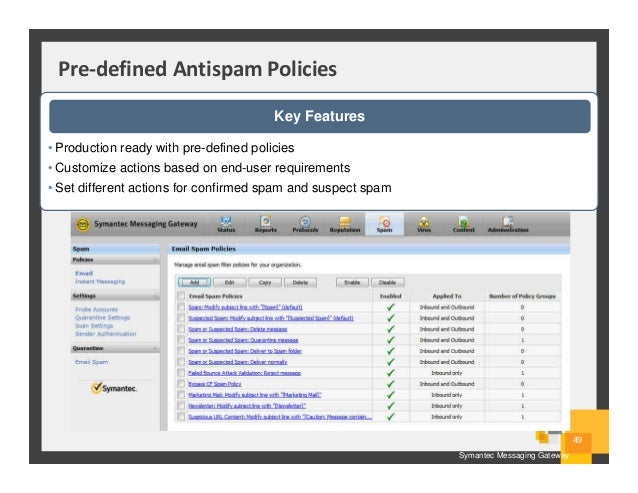Image resolution: width=638 pixels, height=493 pixels.
Task: Open Instant Messaging policies link
Action: click(x=100, y=281)
